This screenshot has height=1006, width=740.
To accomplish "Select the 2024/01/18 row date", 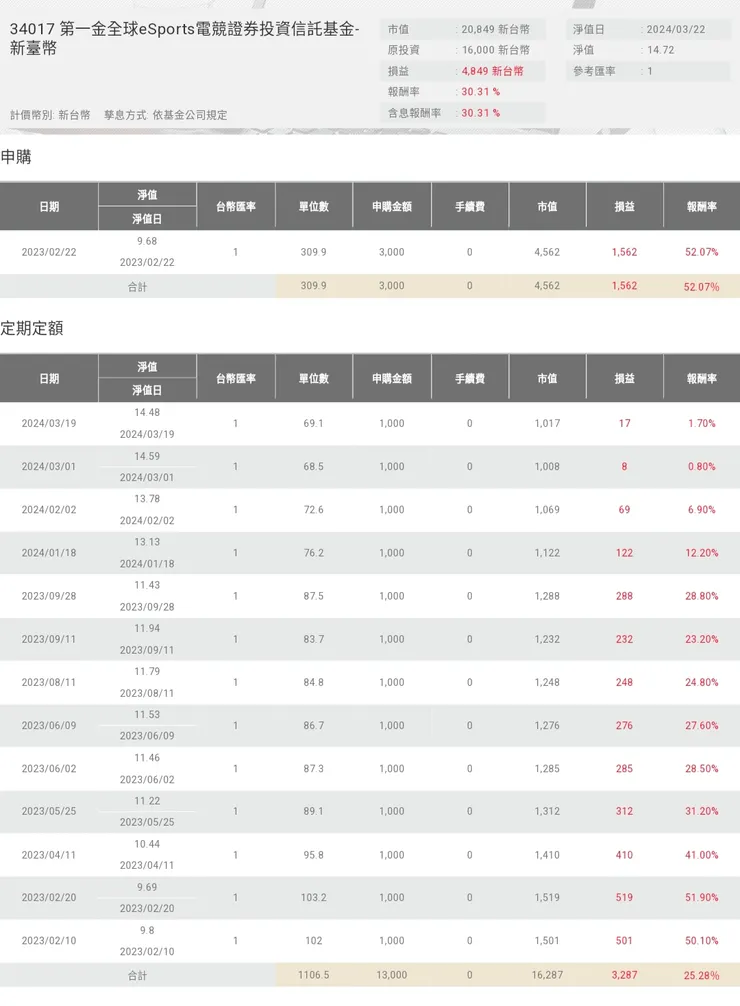I will (x=49, y=552).
